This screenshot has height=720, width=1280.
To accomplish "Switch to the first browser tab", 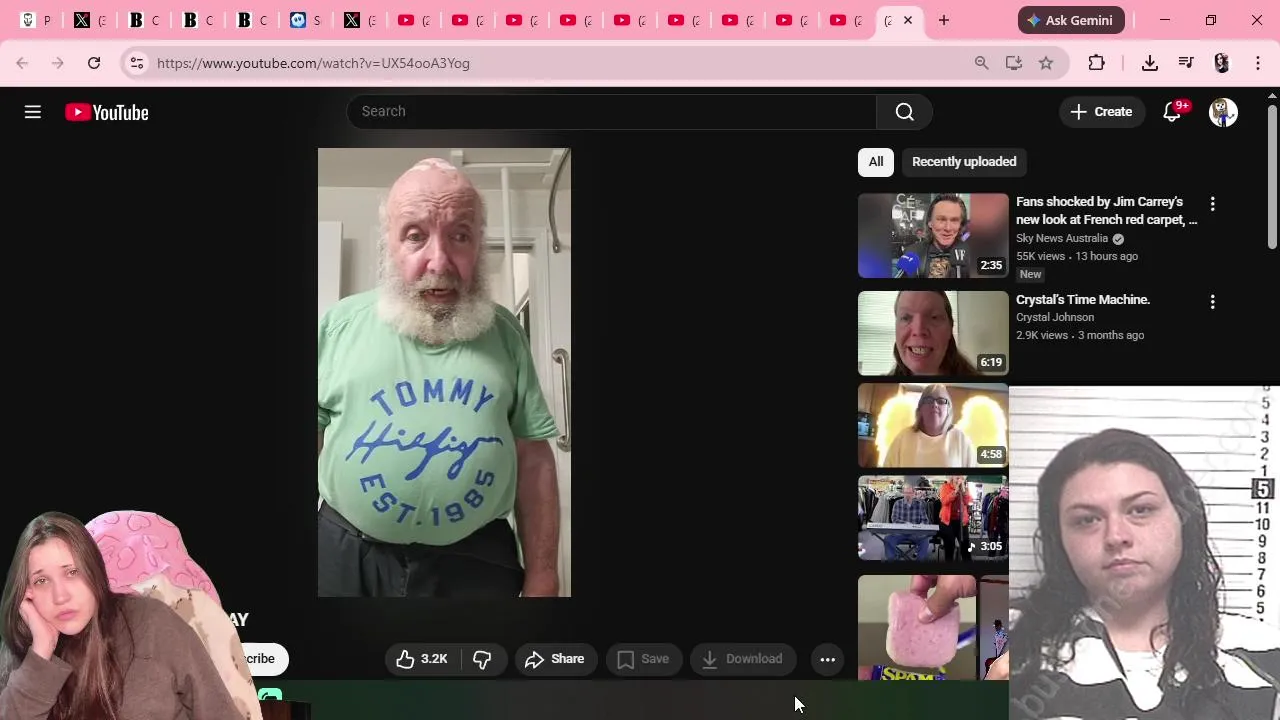I will pos(36,20).
